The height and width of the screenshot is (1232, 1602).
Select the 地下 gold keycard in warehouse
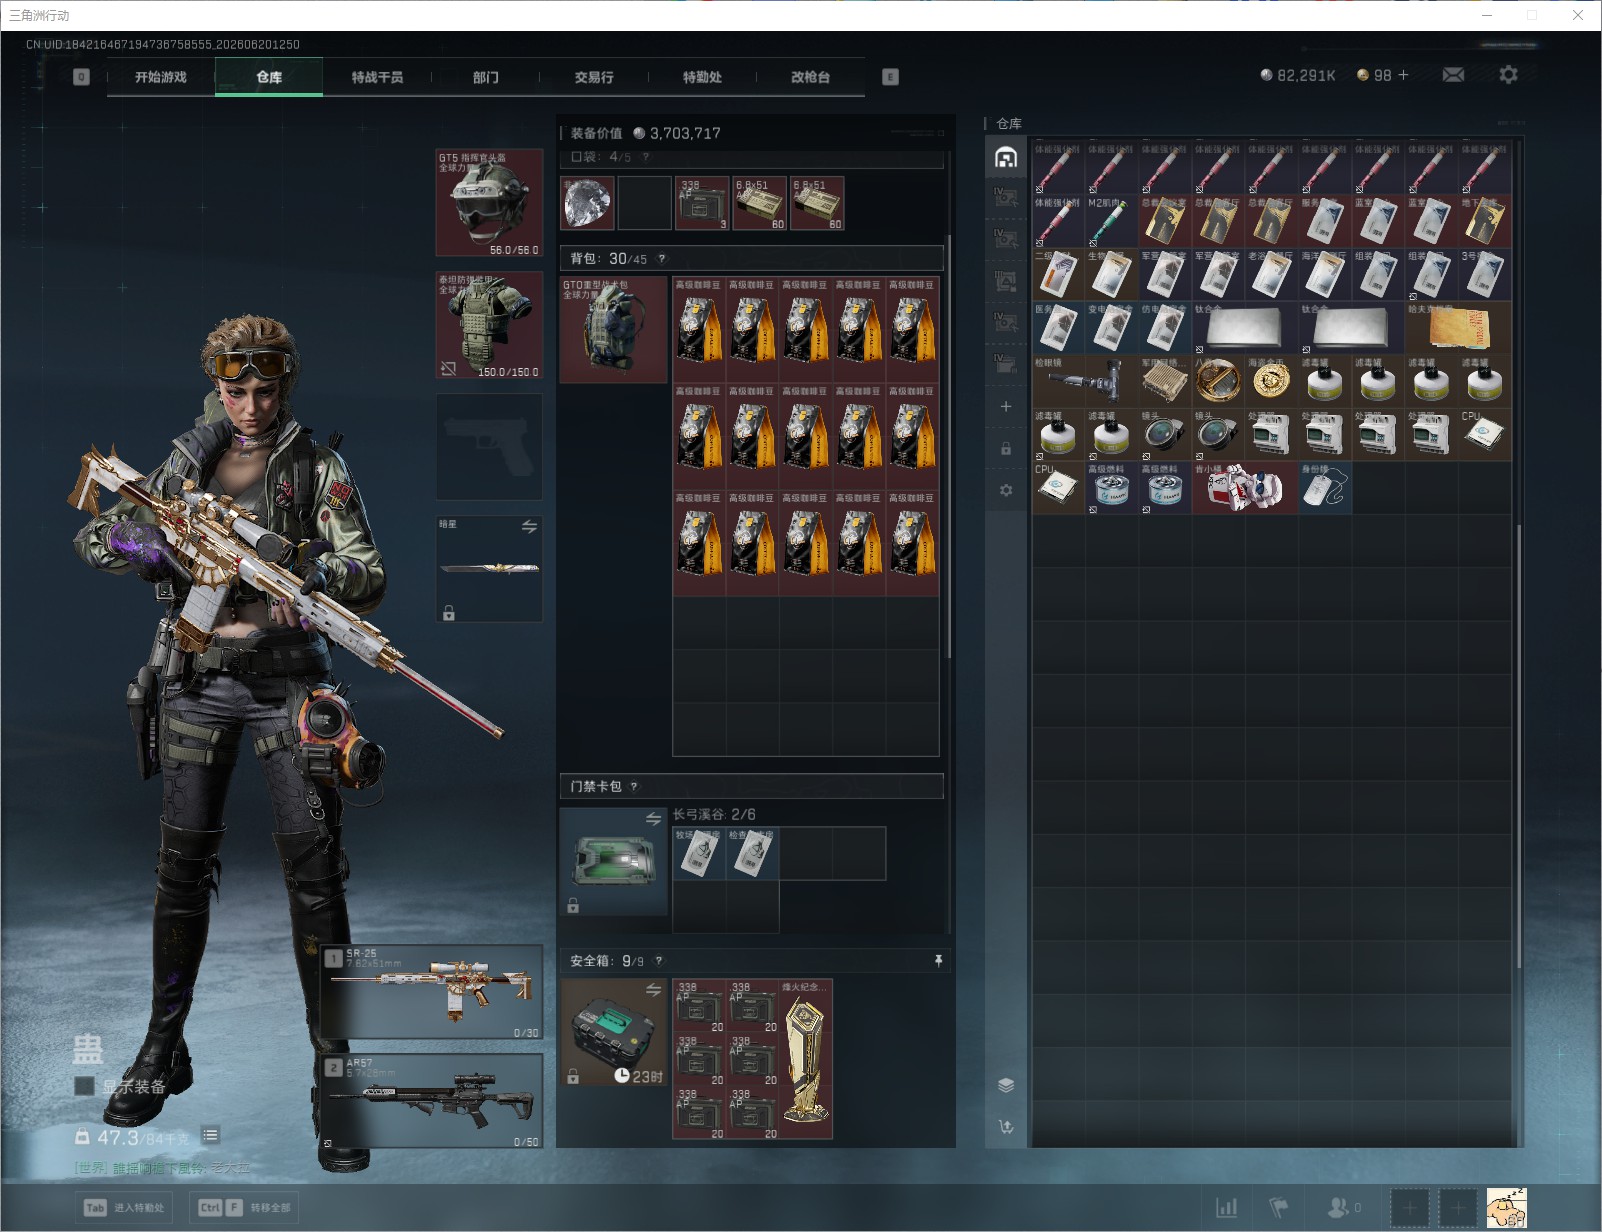pyautogui.click(x=1485, y=221)
